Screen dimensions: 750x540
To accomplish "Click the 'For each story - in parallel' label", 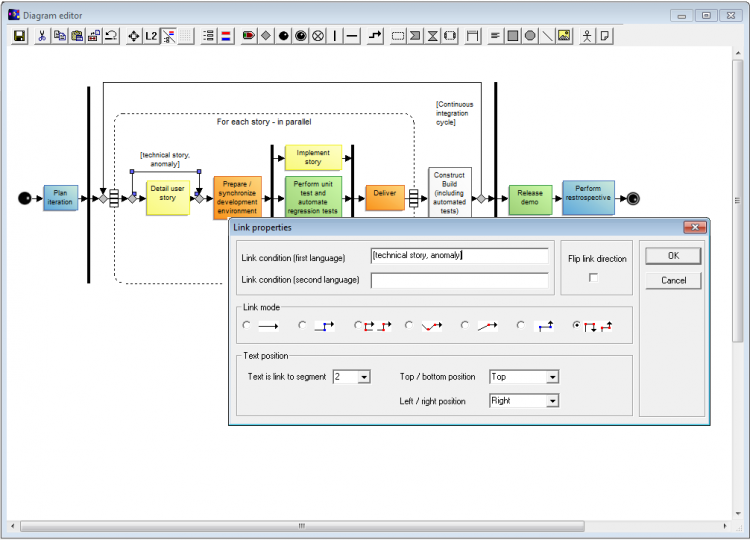I will coord(264,122).
